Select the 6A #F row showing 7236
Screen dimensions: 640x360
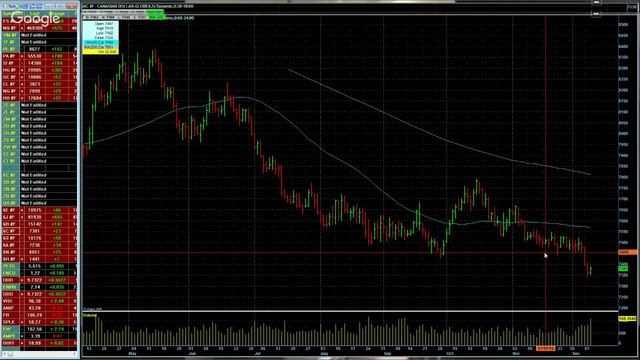[39, 245]
